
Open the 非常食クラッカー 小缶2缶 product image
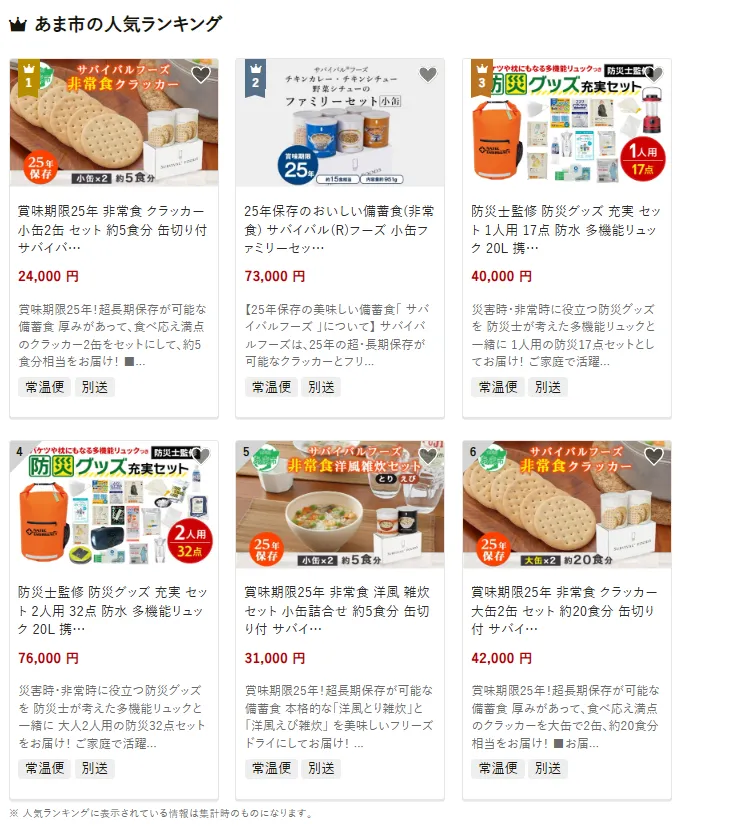pos(114,122)
